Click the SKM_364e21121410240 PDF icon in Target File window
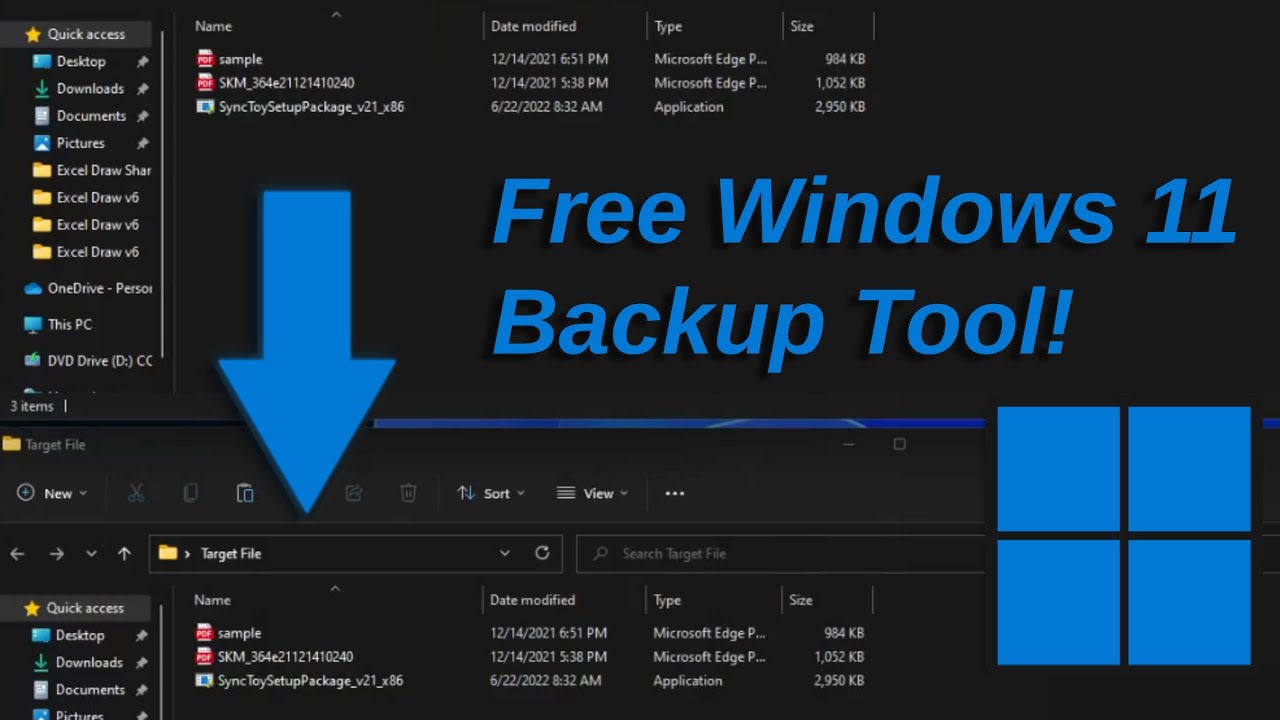1280x720 pixels. 204,657
